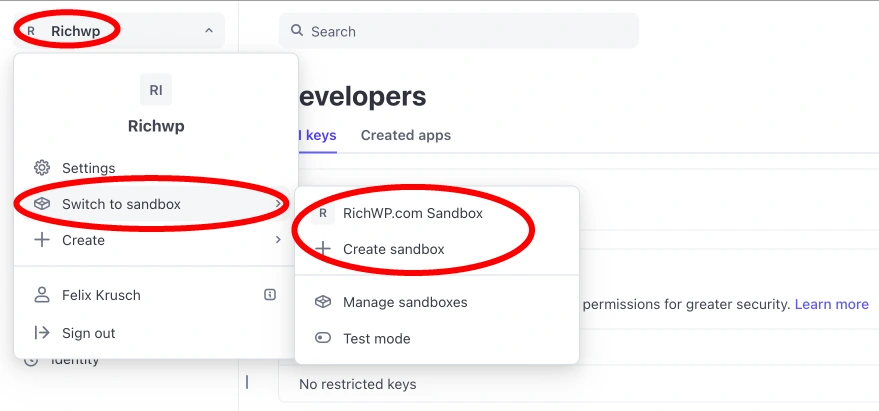
Task: Open Manage sandboxes menu entry
Action: click(405, 302)
